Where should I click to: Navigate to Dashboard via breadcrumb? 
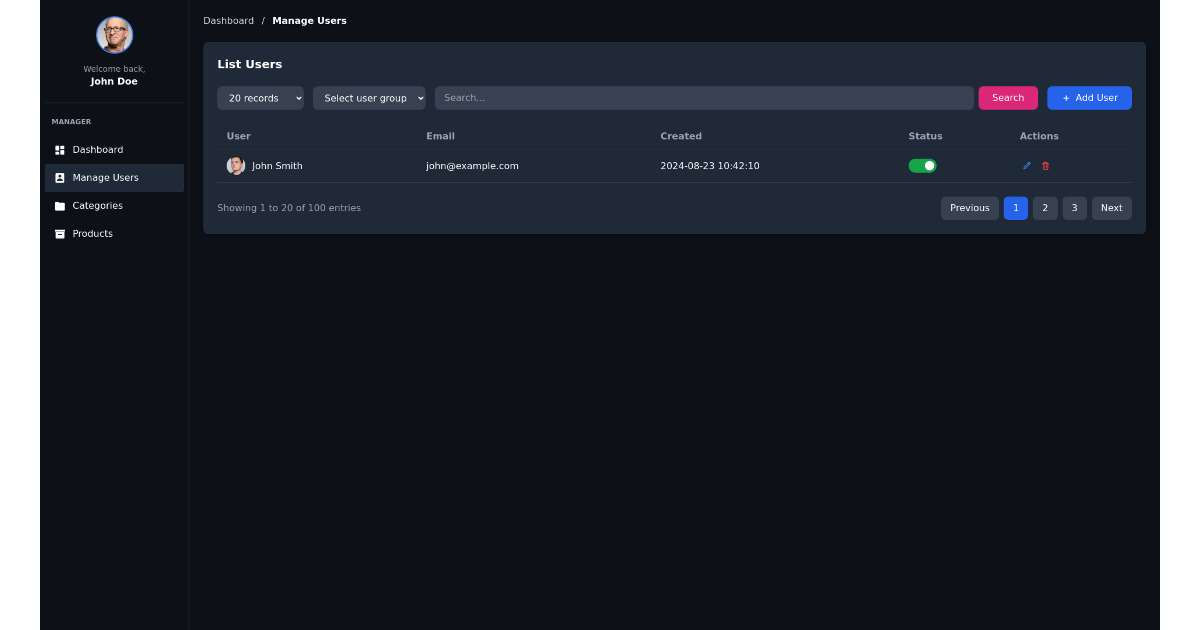click(x=228, y=20)
